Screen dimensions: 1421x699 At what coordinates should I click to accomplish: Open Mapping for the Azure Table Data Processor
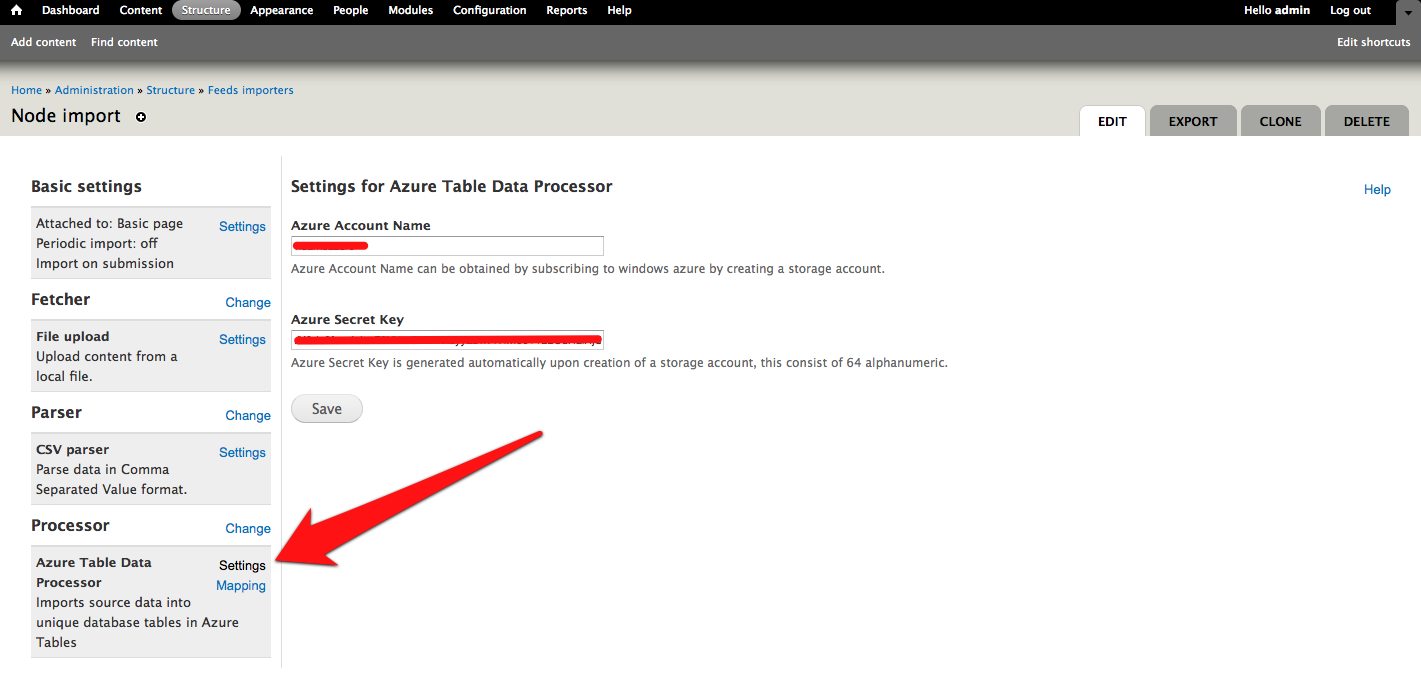tap(240, 586)
